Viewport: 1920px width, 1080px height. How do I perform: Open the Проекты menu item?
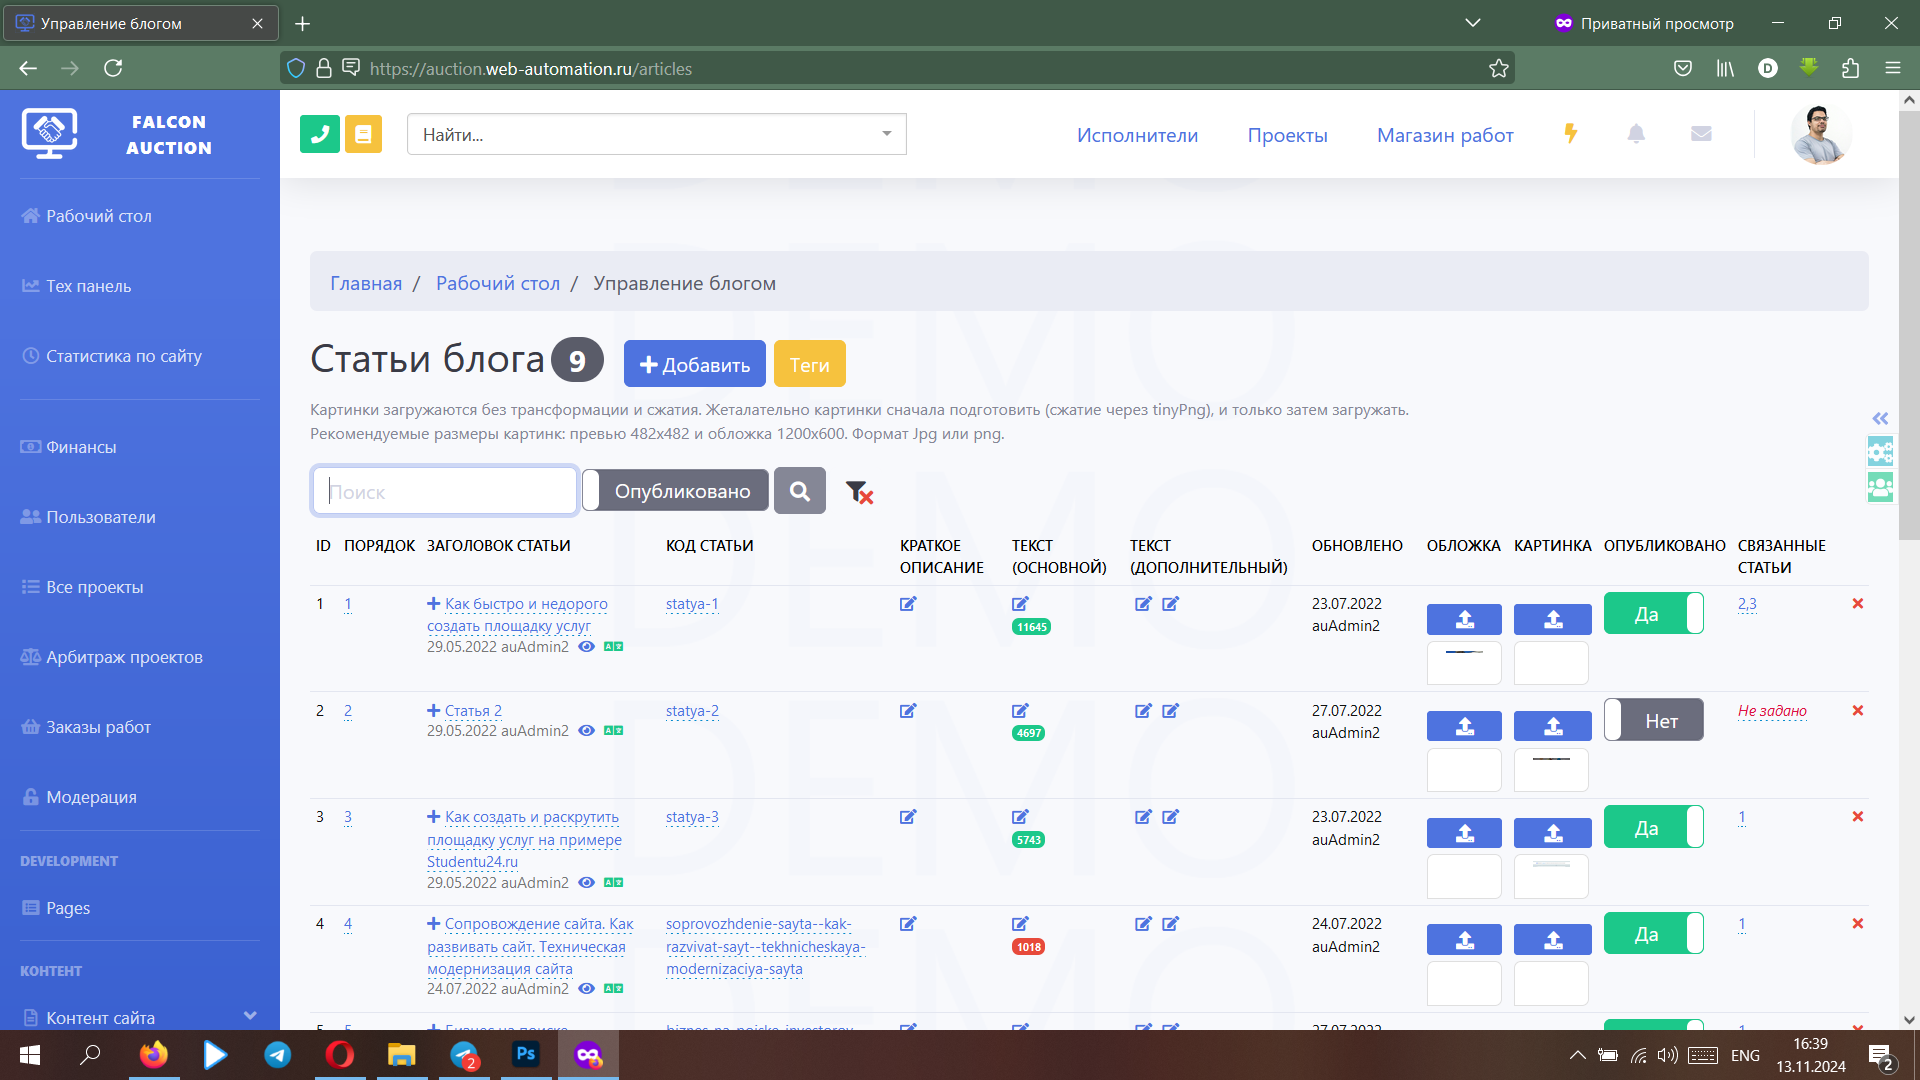pos(1288,135)
